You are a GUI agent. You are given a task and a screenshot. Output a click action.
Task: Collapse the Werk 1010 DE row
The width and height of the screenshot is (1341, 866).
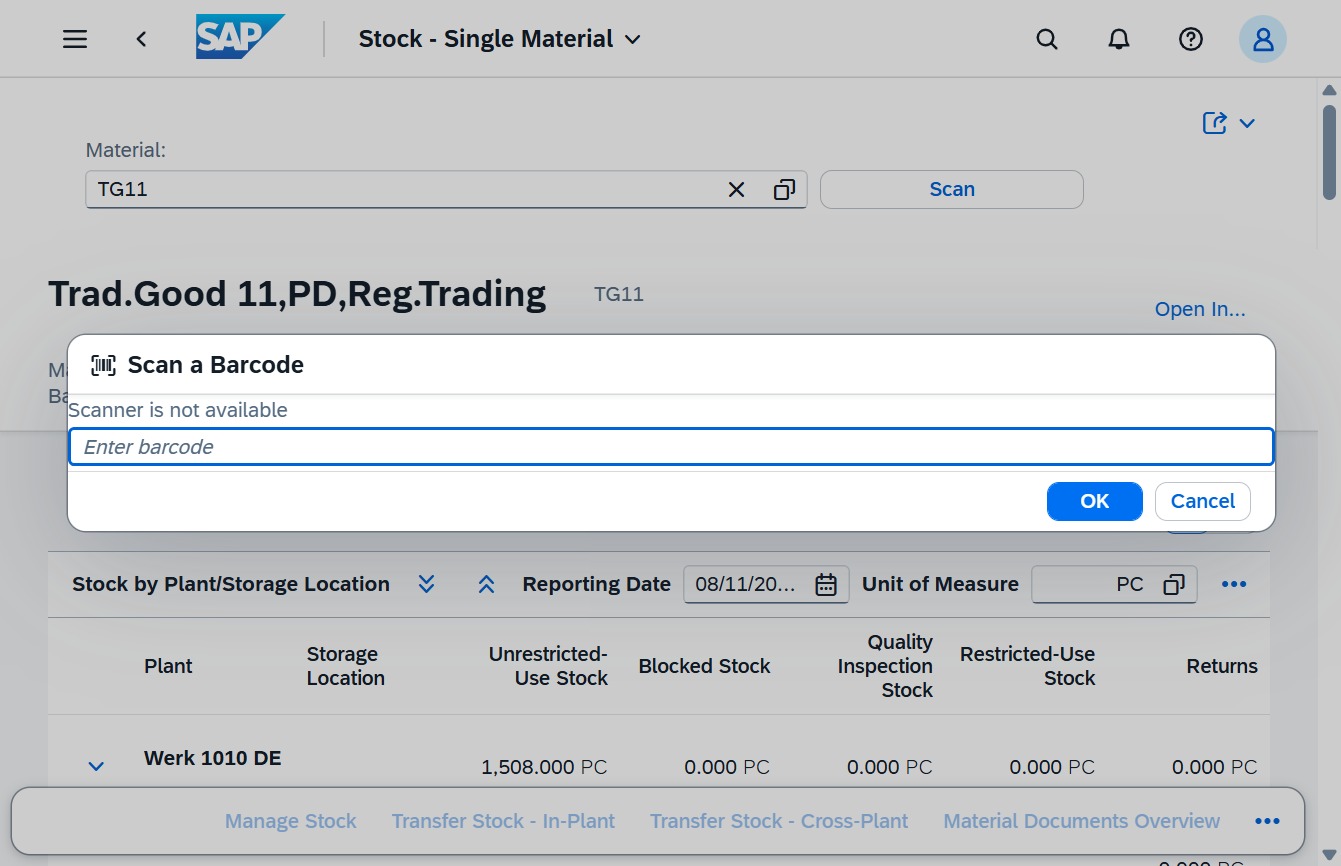[x=96, y=766]
